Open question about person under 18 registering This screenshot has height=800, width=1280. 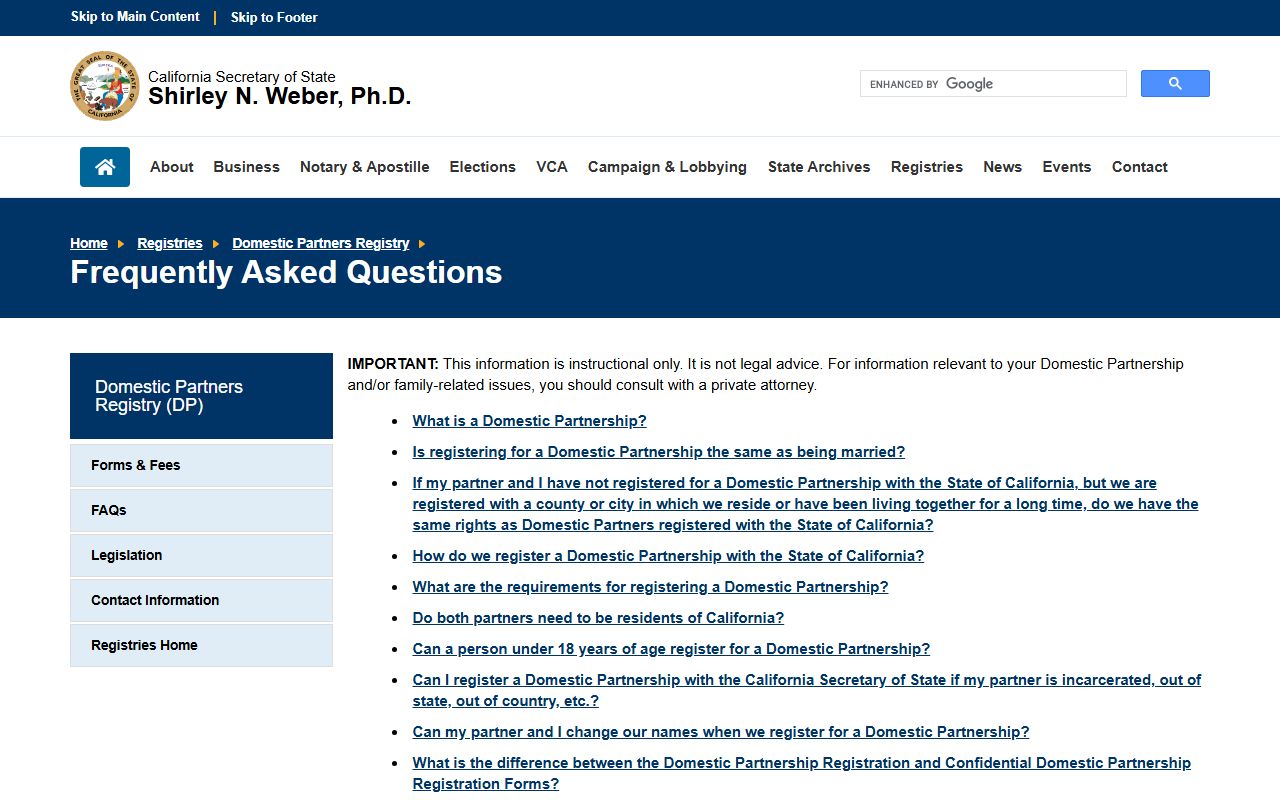[671, 649]
